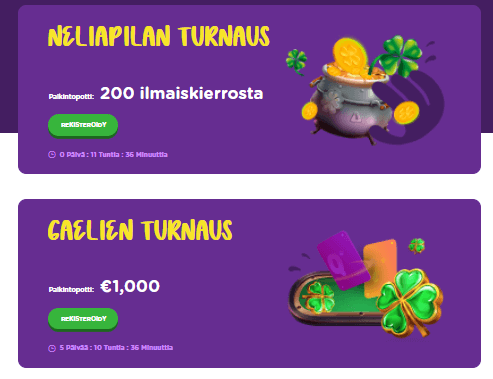493x379 pixels.
Task: Click the orange playing card
Action: pos(380,268)
